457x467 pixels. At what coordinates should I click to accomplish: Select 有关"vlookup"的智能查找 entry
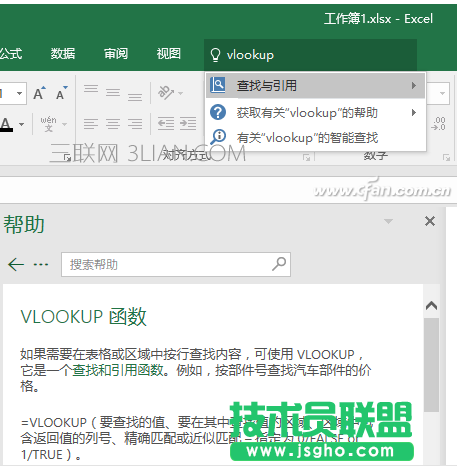click(315, 137)
